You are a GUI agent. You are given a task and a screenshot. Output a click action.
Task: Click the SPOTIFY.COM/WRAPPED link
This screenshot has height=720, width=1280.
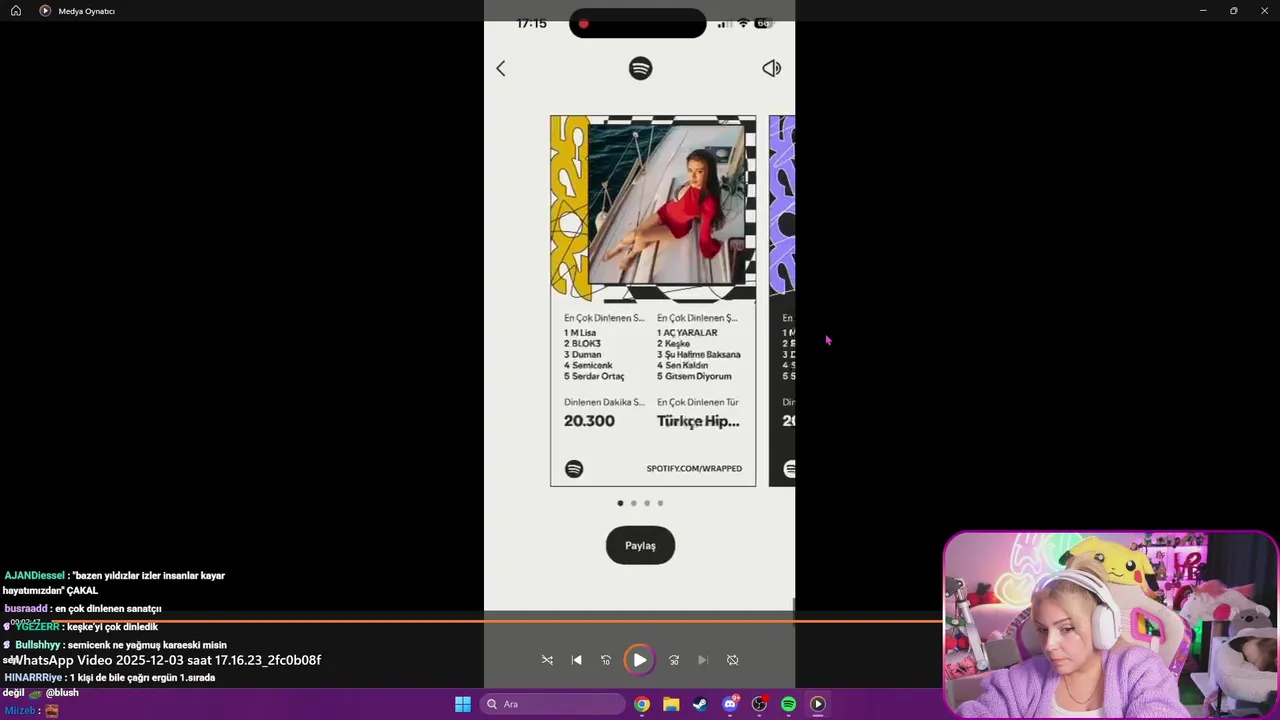coord(694,468)
